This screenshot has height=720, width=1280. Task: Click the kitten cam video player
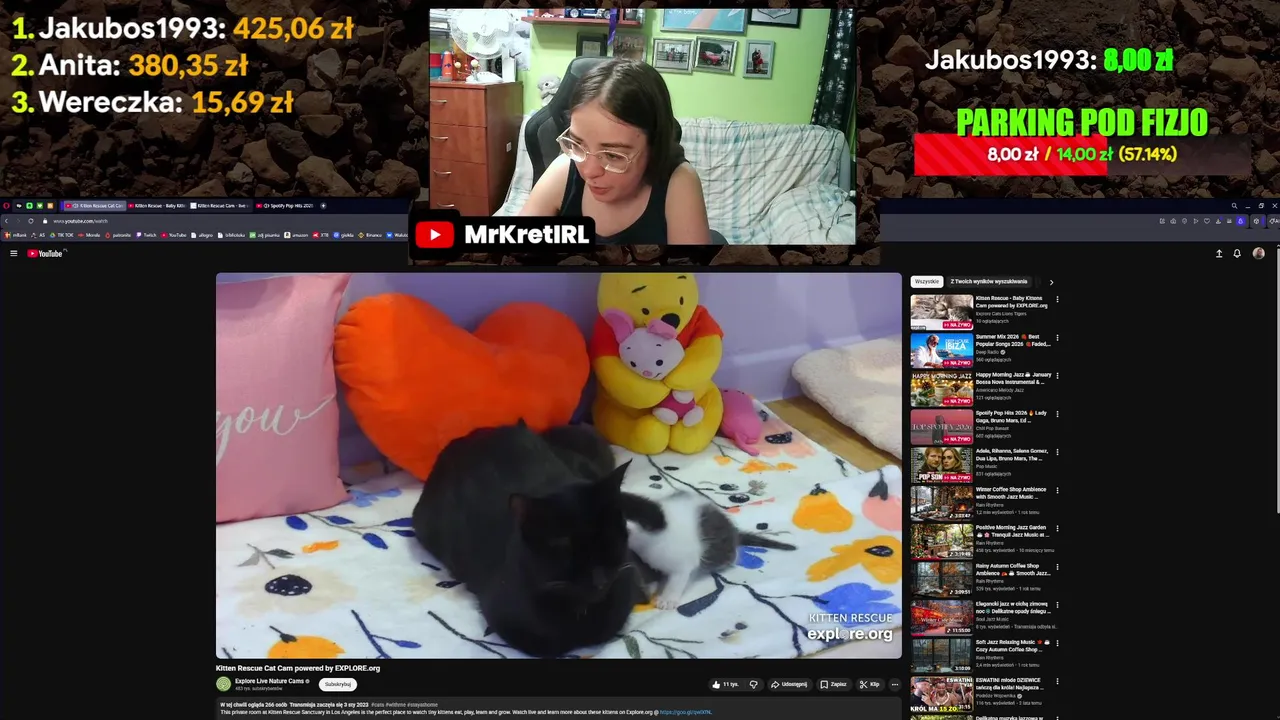[558, 465]
